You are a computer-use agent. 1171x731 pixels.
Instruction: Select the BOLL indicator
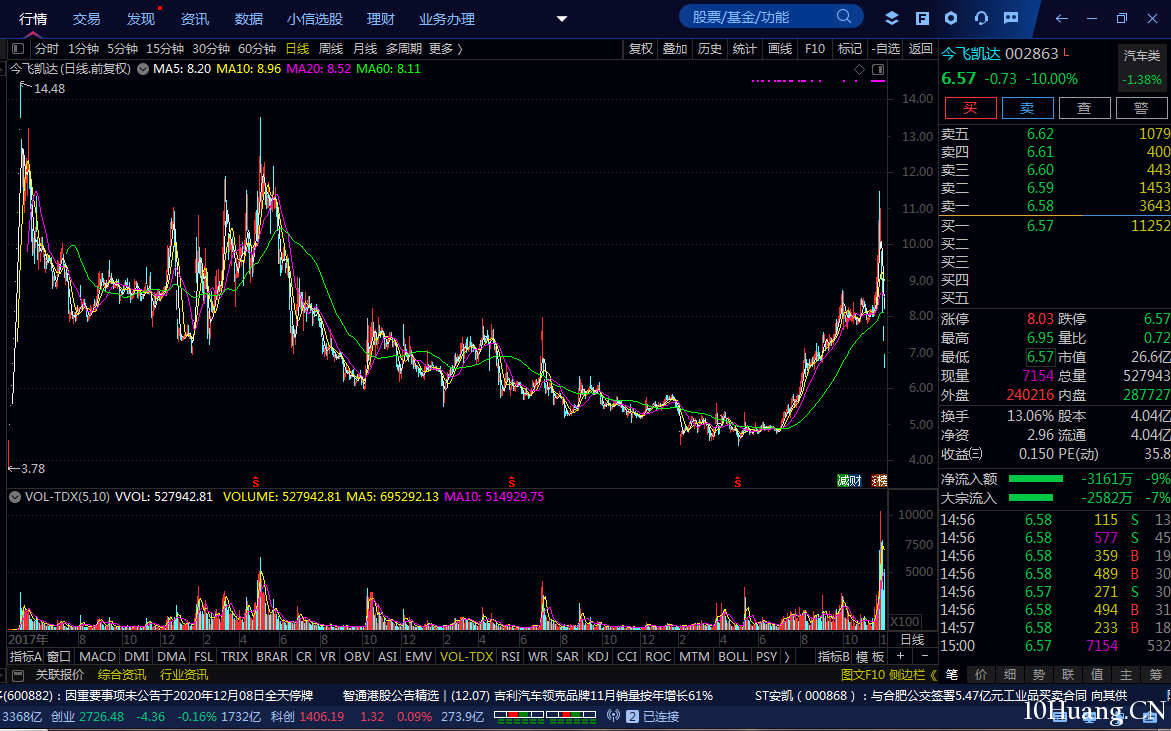(732, 656)
